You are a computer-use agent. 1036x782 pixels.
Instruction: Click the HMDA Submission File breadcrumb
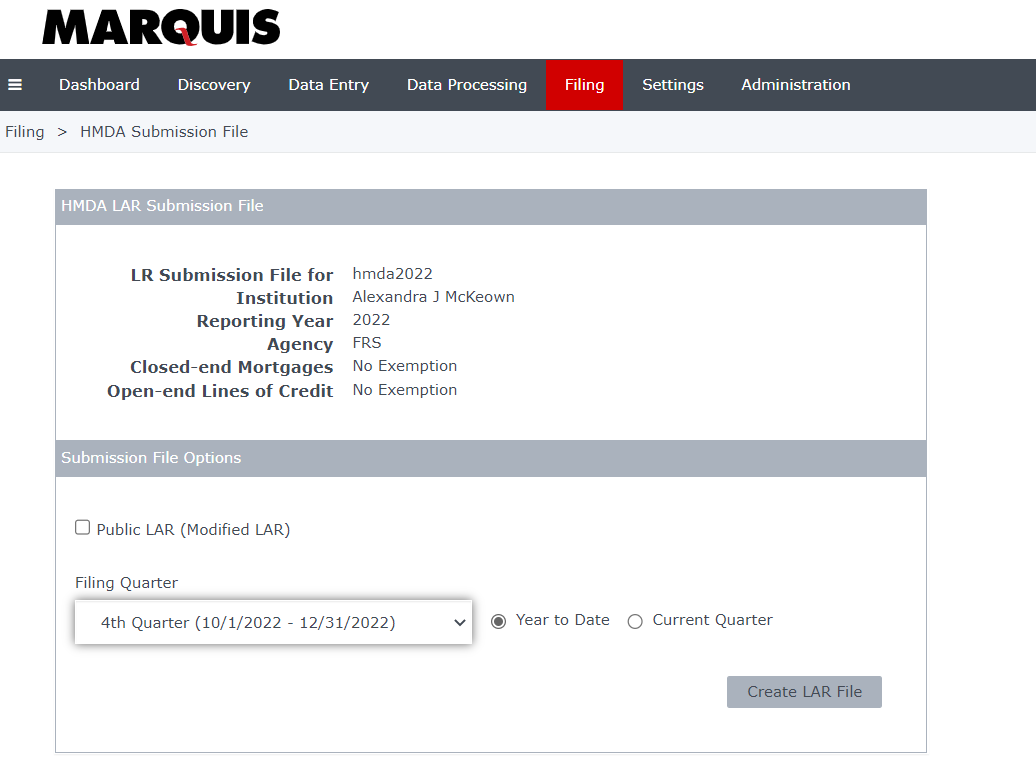coord(163,131)
